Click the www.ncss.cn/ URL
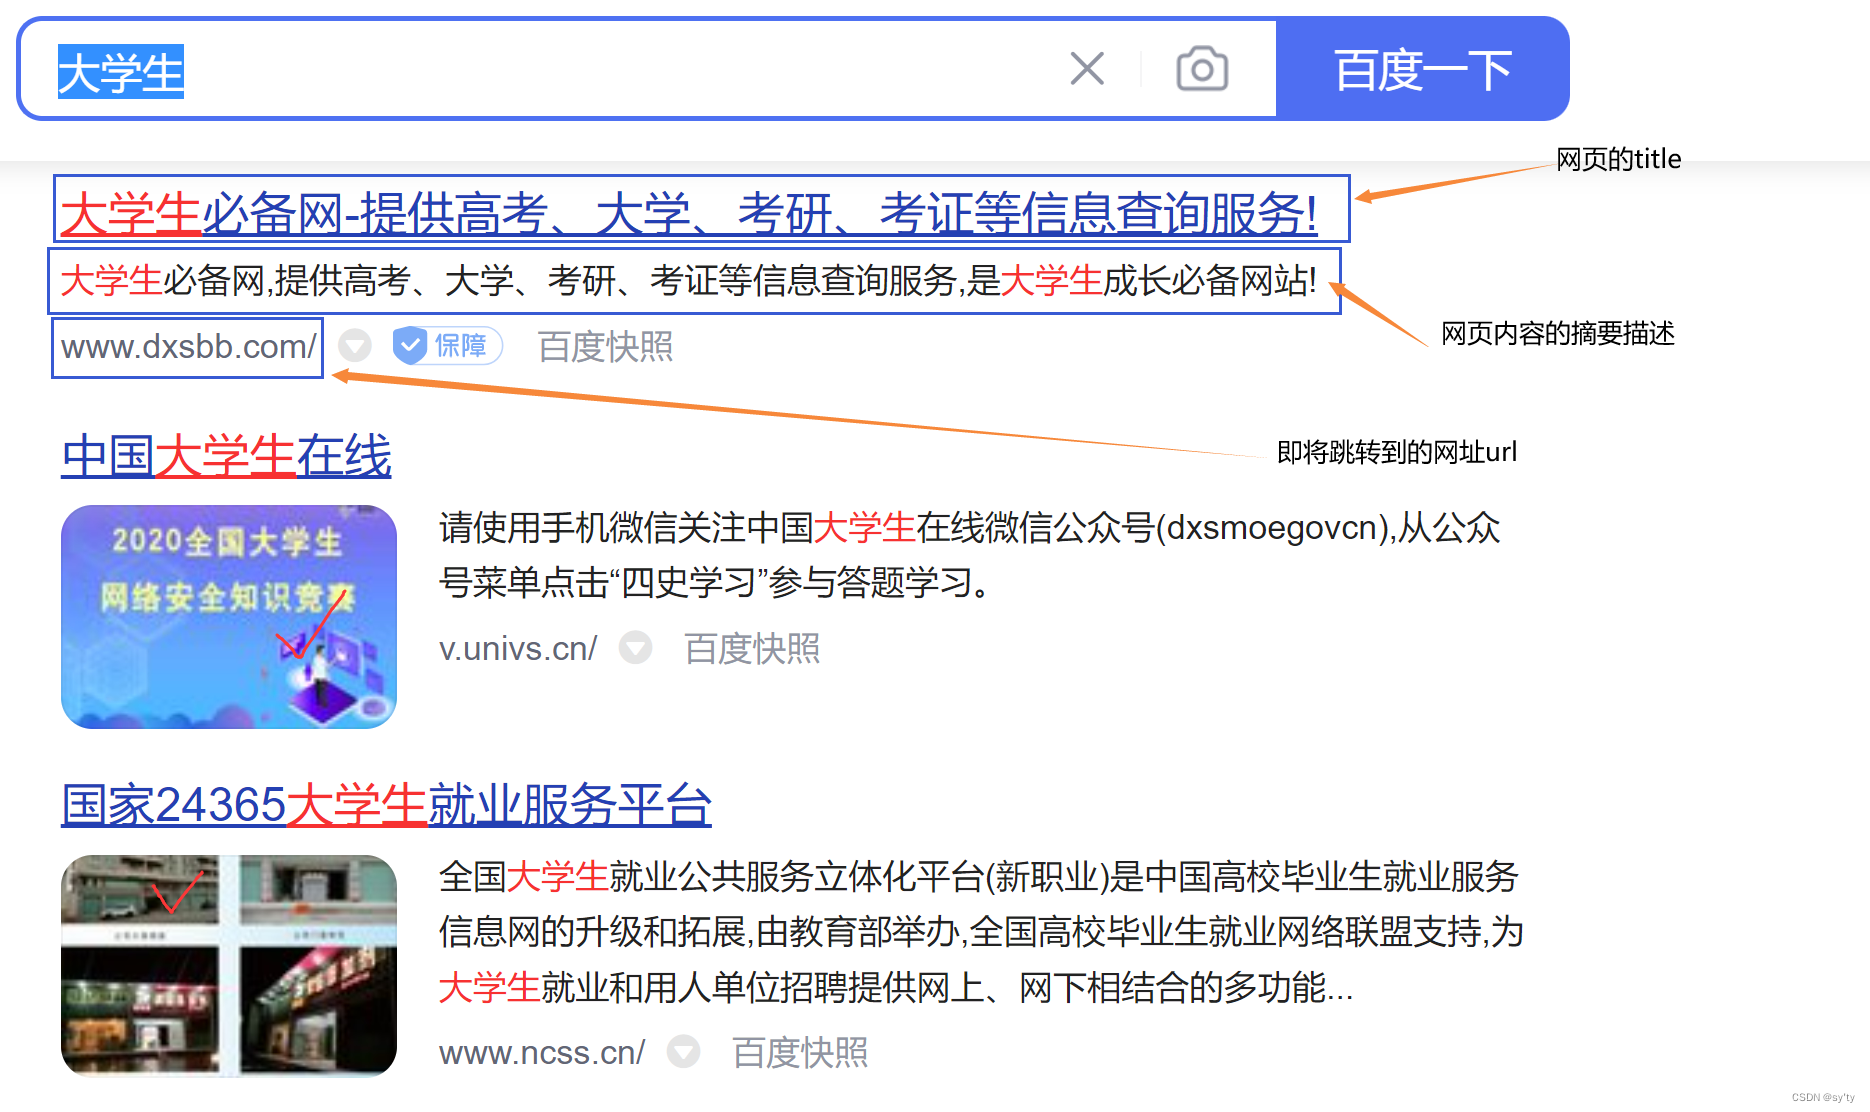 [x=542, y=1053]
